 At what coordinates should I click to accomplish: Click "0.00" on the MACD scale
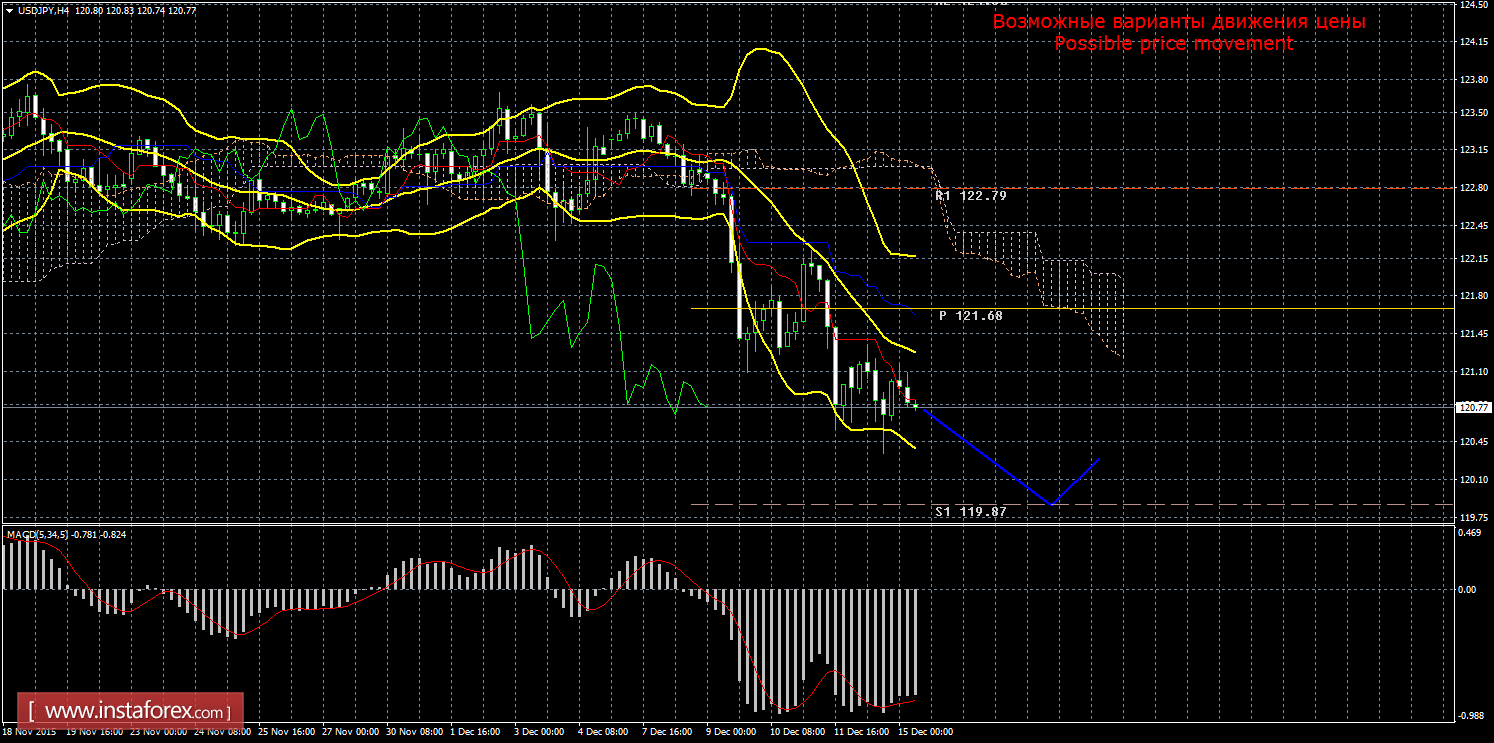pyautogui.click(x=1468, y=589)
